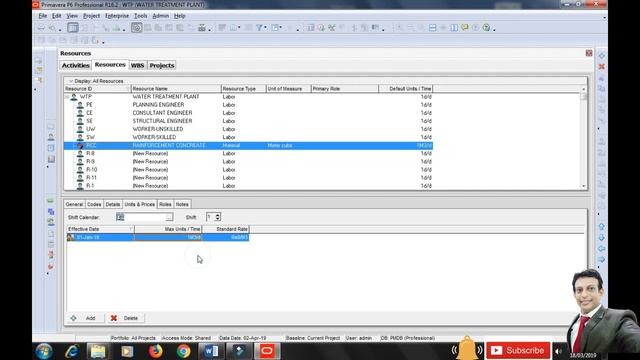Image resolution: width=640 pixels, height=360 pixels.
Task: Click the Move Left arrow in the right command bar
Action: 602,249
